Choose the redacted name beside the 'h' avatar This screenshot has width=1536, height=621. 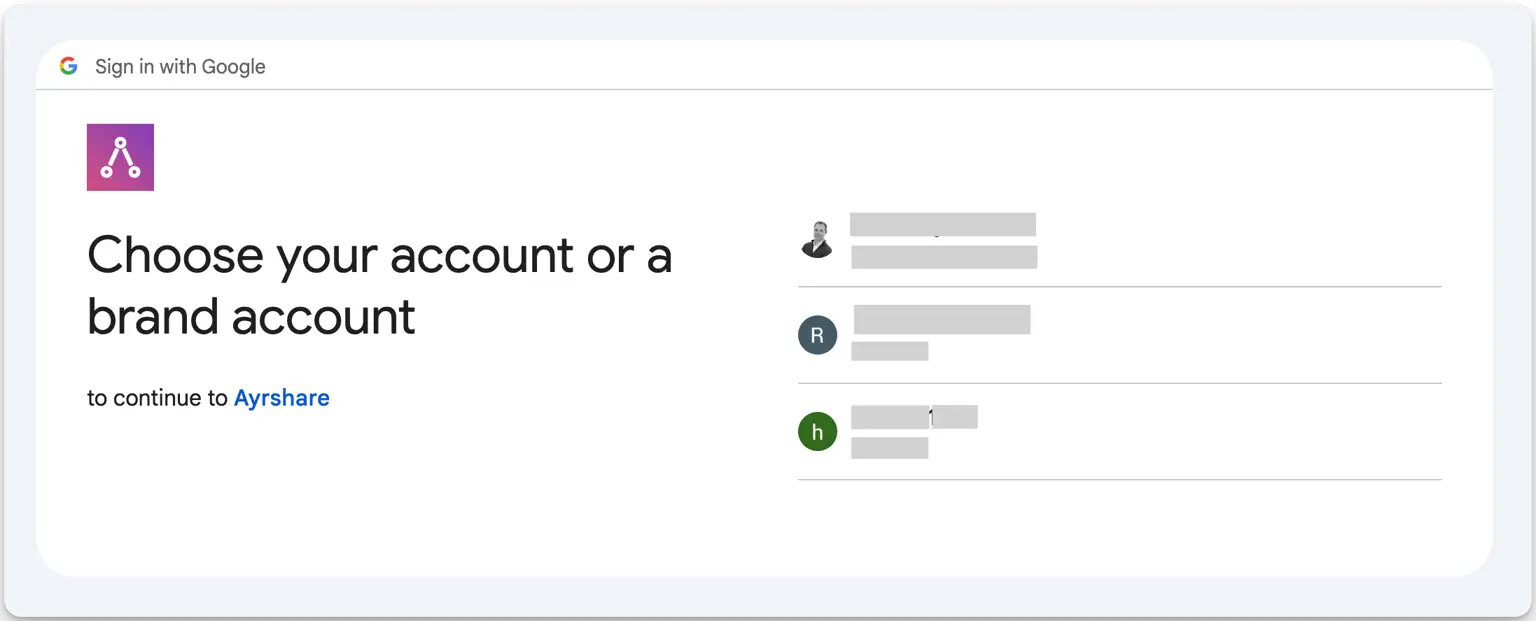tap(913, 417)
